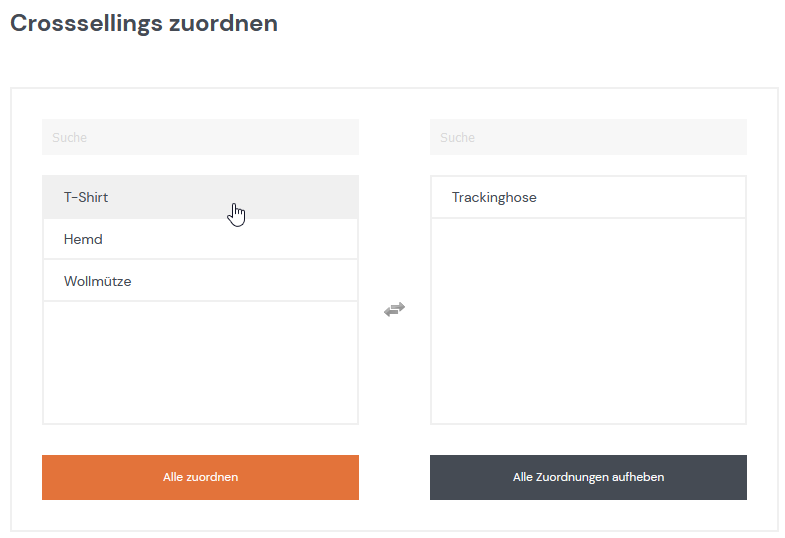Click the orange Alle zuordnen button
The width and height of the screenshot is (785, 538).
click(x=200, y=477)
